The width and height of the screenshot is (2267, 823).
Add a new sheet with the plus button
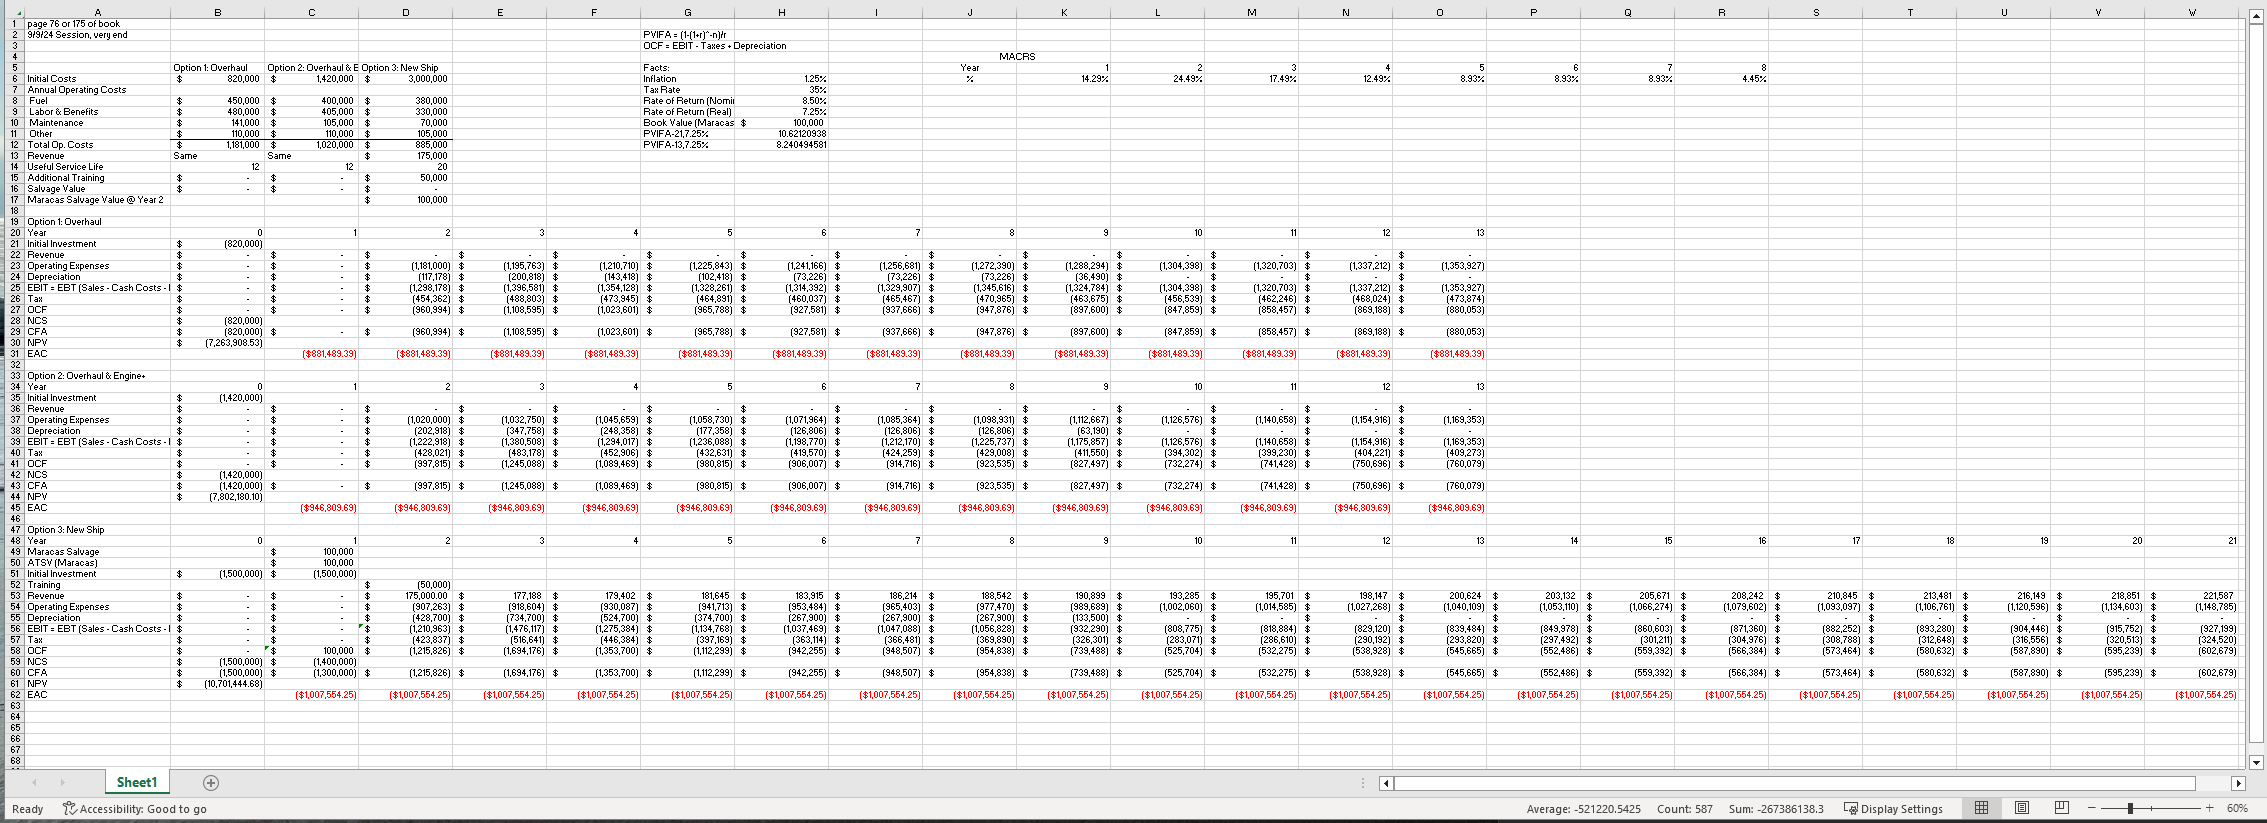[211, 783]
